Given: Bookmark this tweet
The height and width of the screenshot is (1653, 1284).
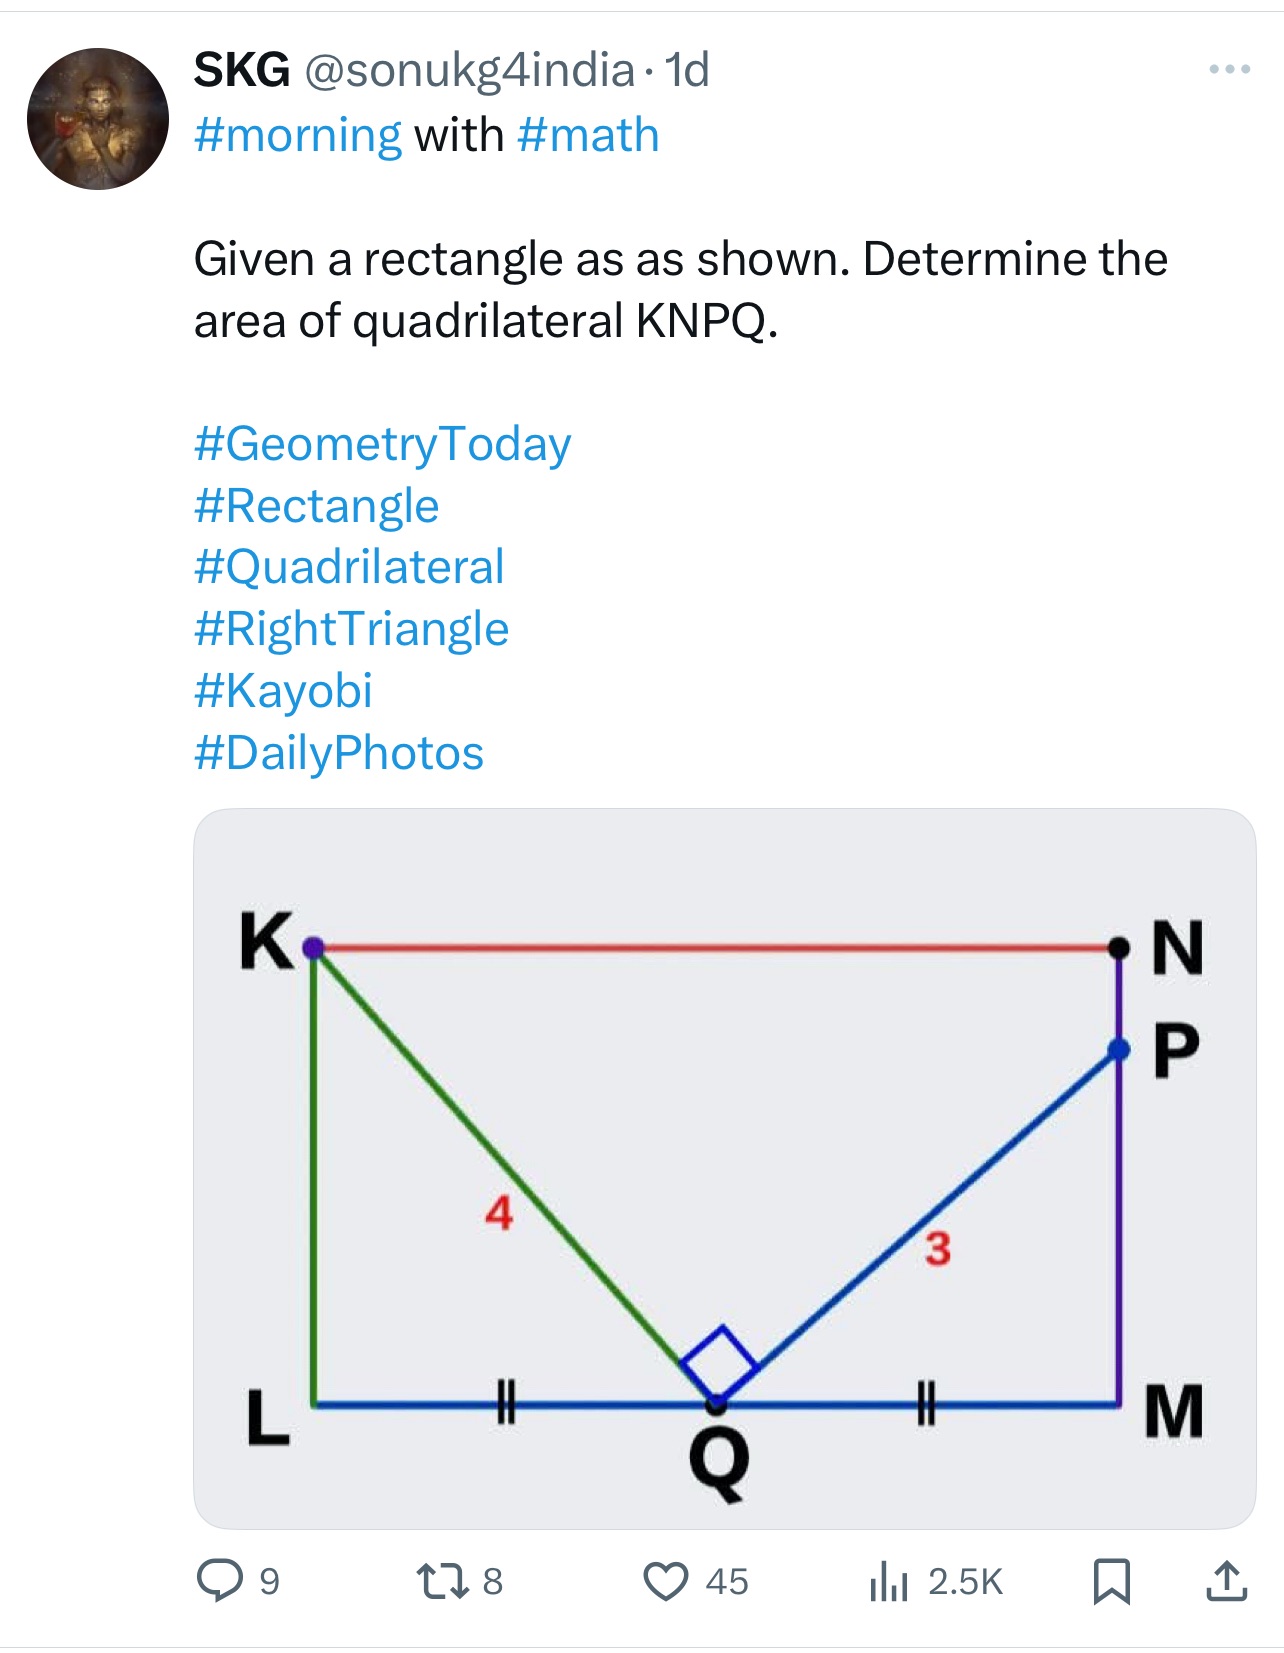Looking at the screenshot, I should point(1112,1581).
